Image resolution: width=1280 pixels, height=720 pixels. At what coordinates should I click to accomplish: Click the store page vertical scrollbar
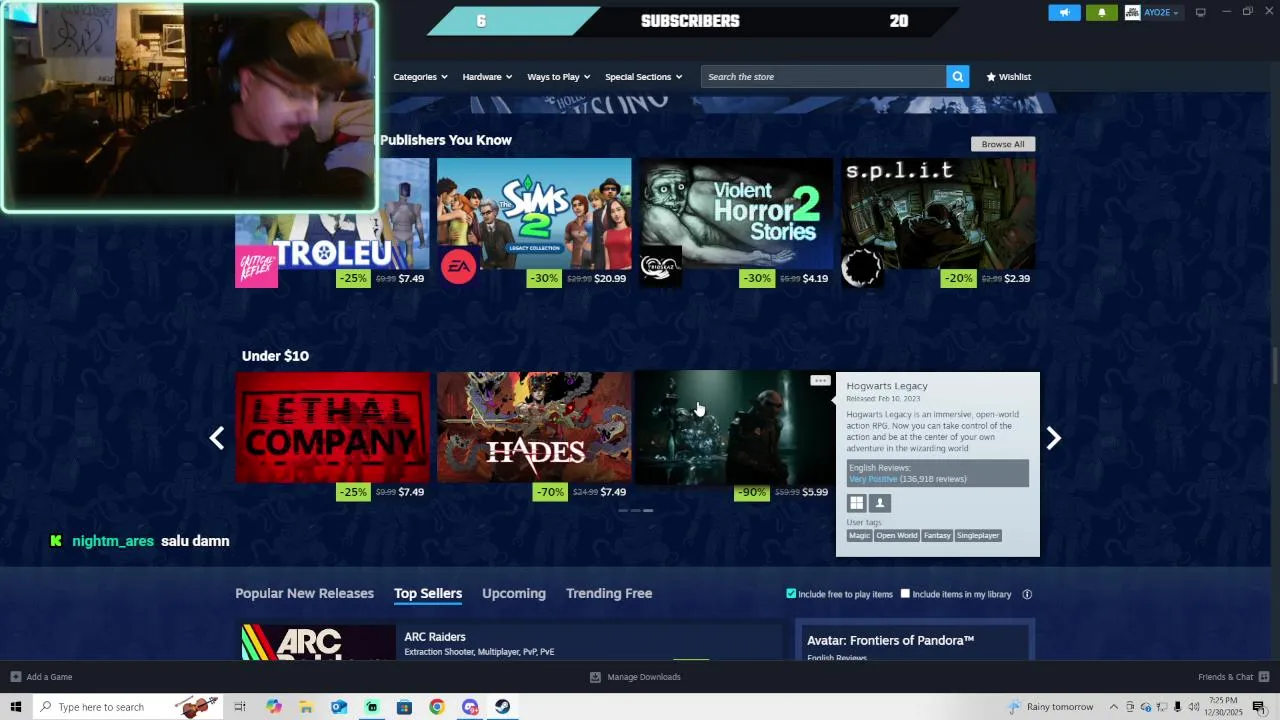point(1274,364)
